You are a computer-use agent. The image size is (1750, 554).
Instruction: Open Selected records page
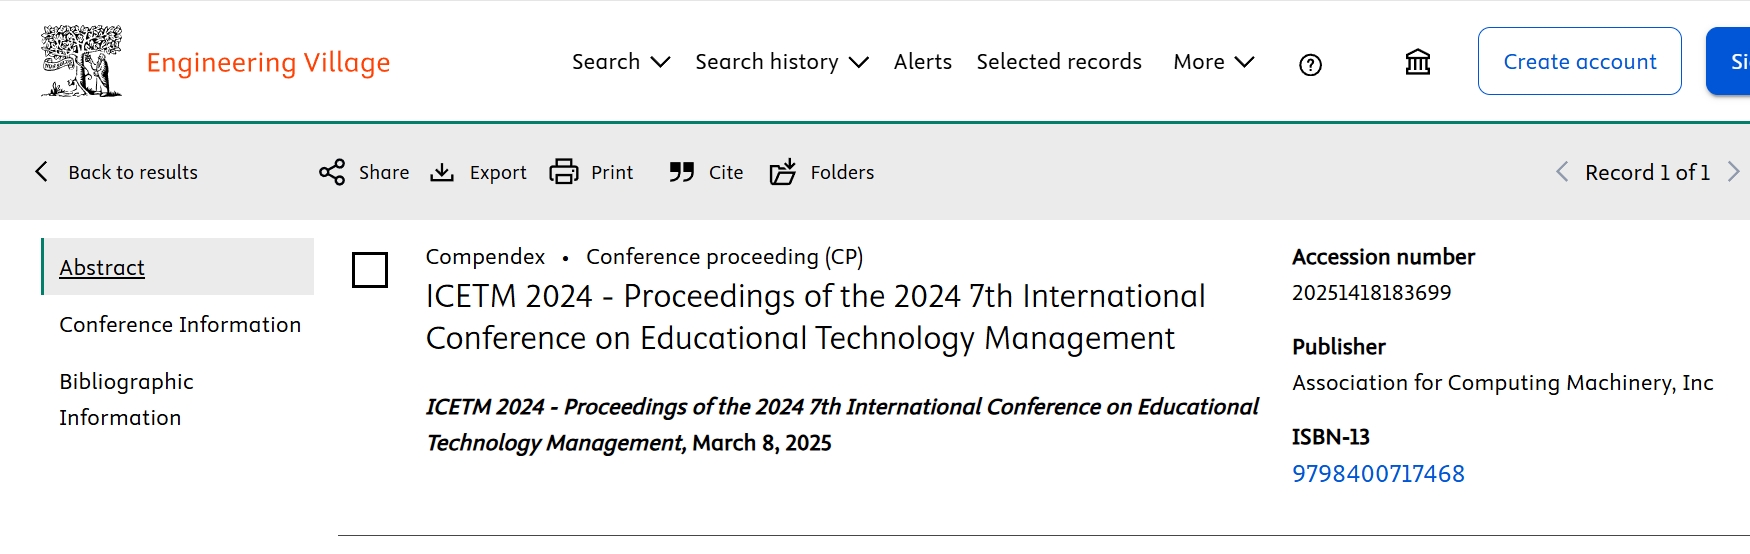(x=1059, y=62)
